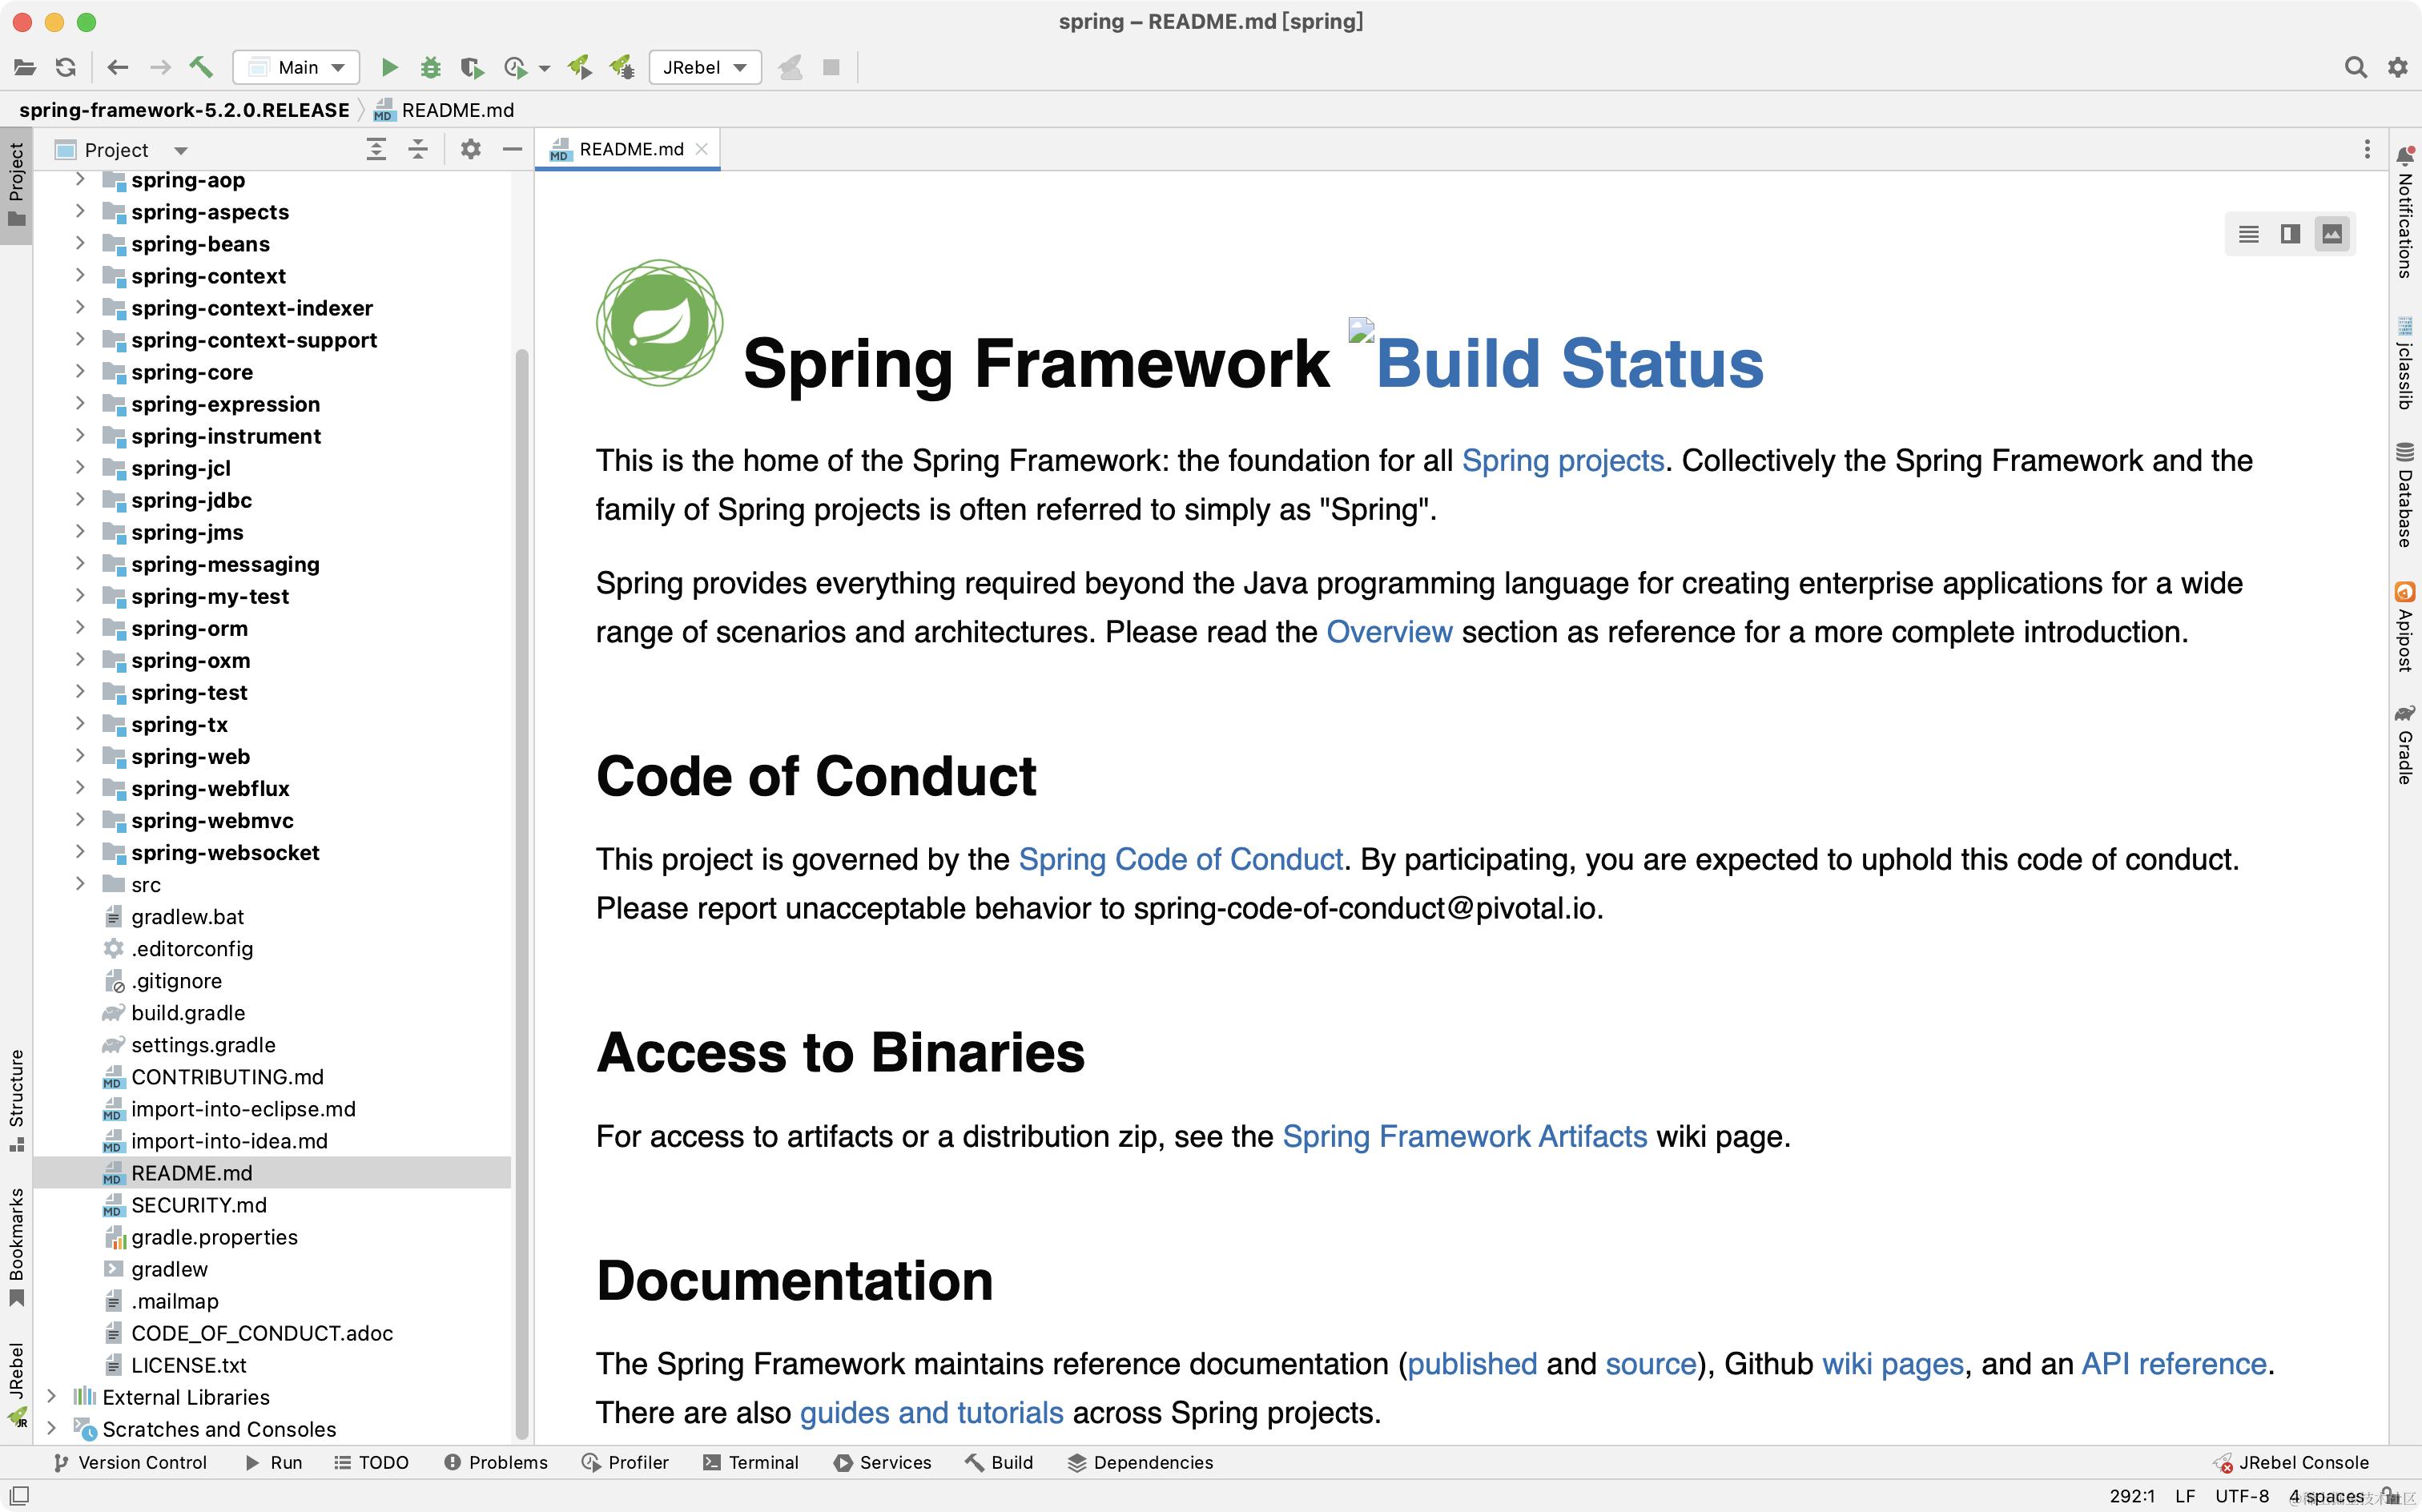Image resolution: width=2422 pixels, height=1512 pixels.
Task: Open the Terminal tool window tab
Action: coord(750,1462)
